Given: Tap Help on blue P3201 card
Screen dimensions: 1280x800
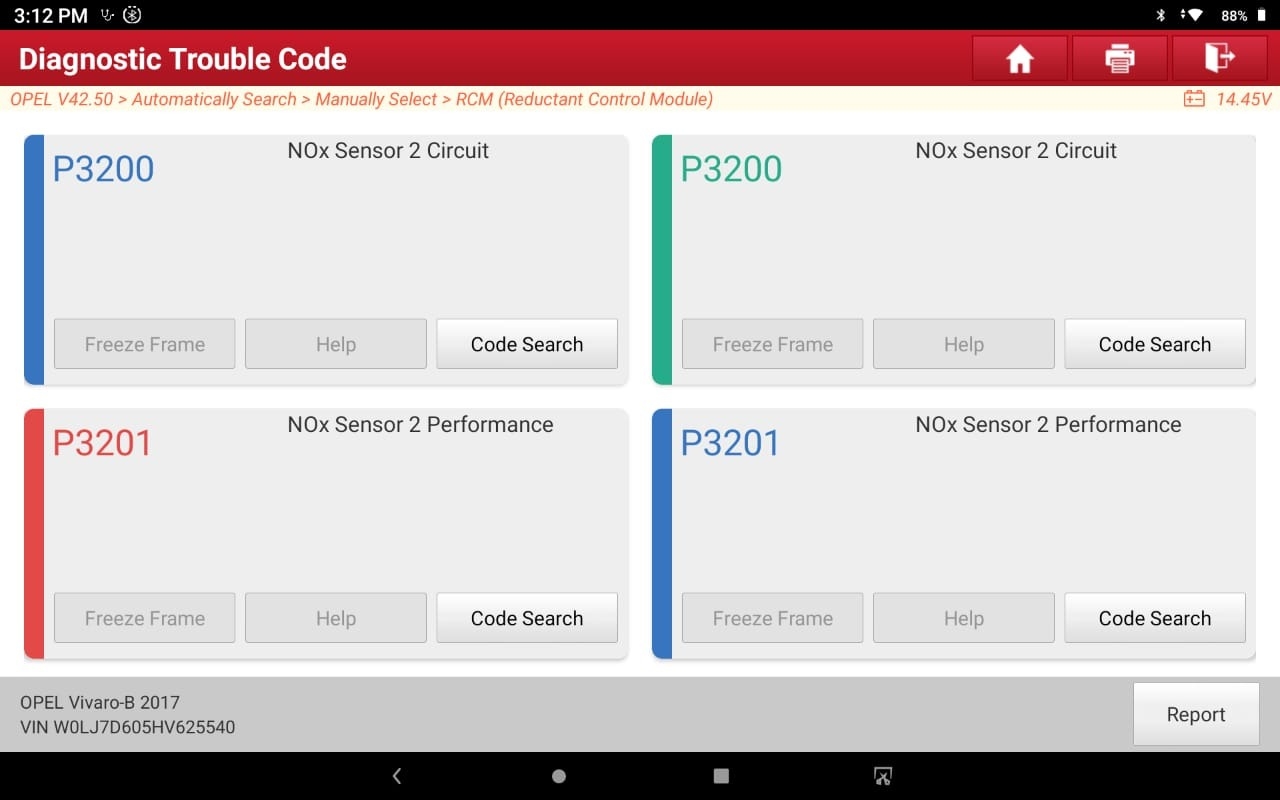Looking at the screenshot, I should tap(964, 618).
